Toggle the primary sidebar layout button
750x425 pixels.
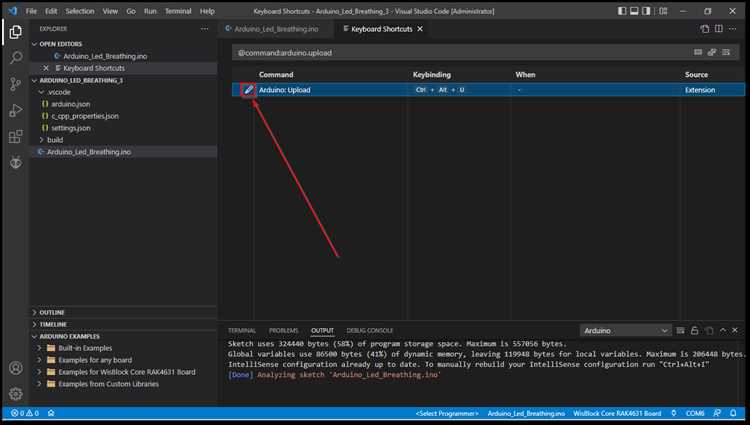(622, 11)
